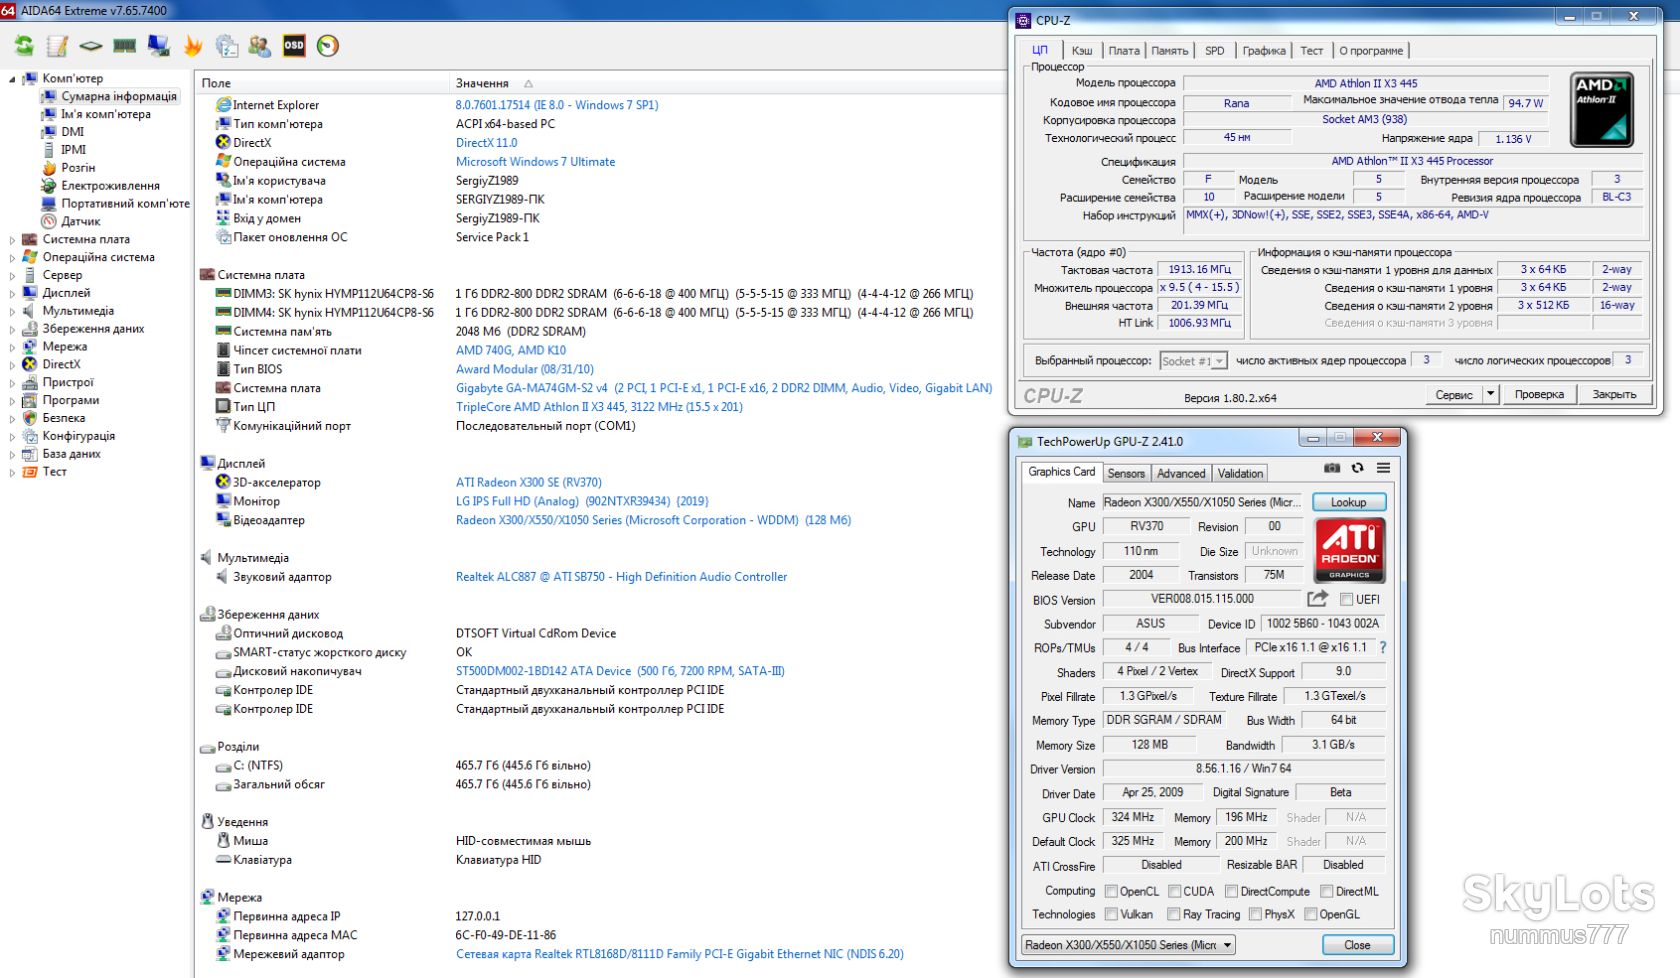Screen dimensions: 1680x978
Task: Click the green Refresh icon in AIDA64 toolbar
Action: point(24,46)
